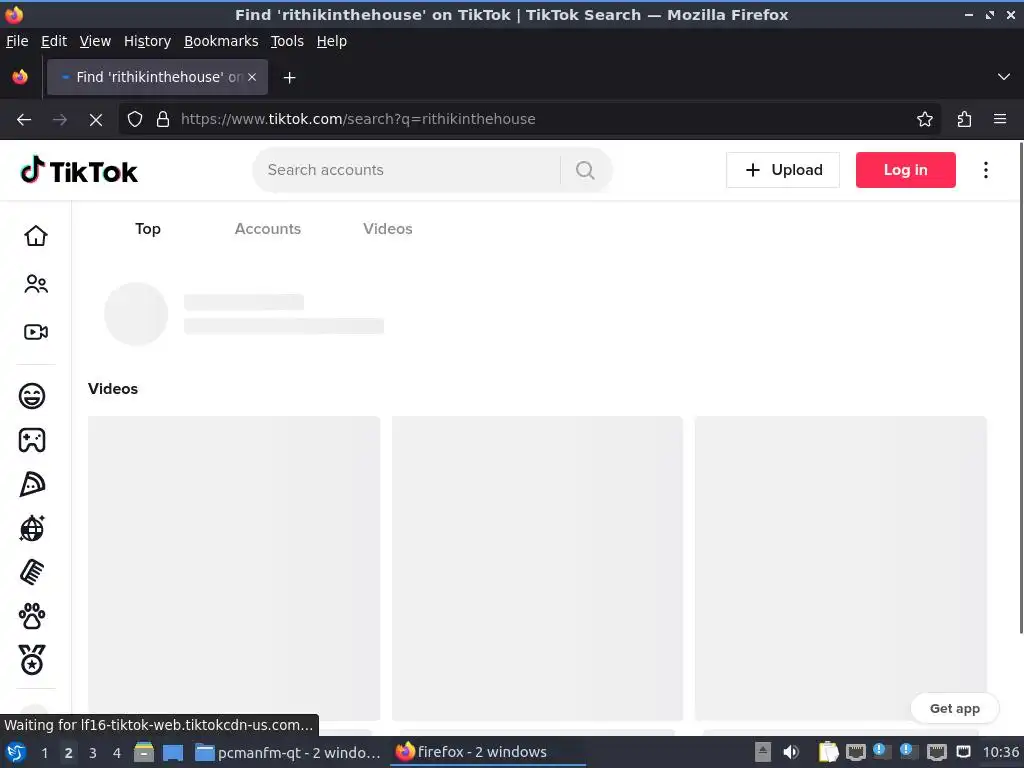Open the Tools menu
Screen dimensions: 1024x768
(x=287, y=41)
